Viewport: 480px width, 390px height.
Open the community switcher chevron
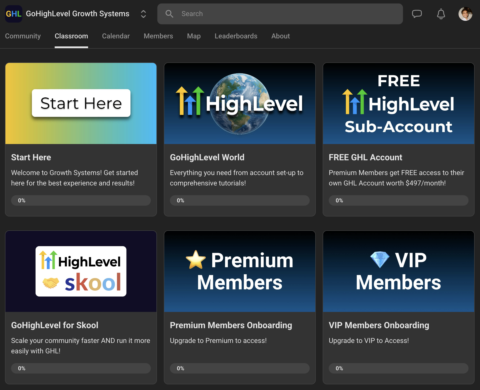[143, 14]
